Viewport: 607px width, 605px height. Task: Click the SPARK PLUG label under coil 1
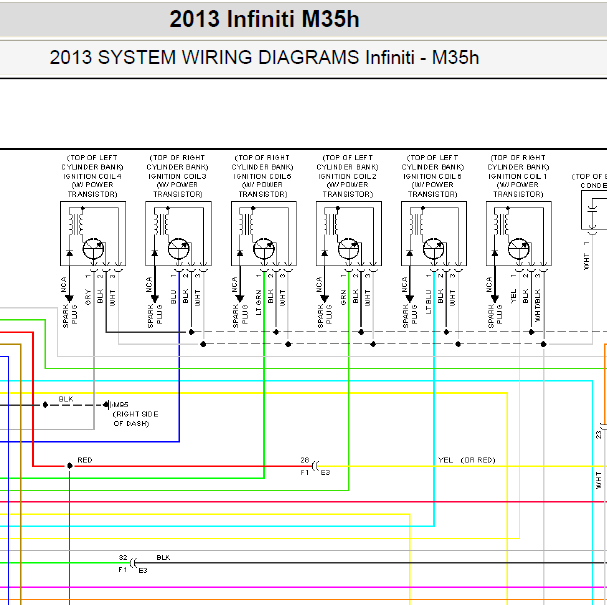point(495,316)
